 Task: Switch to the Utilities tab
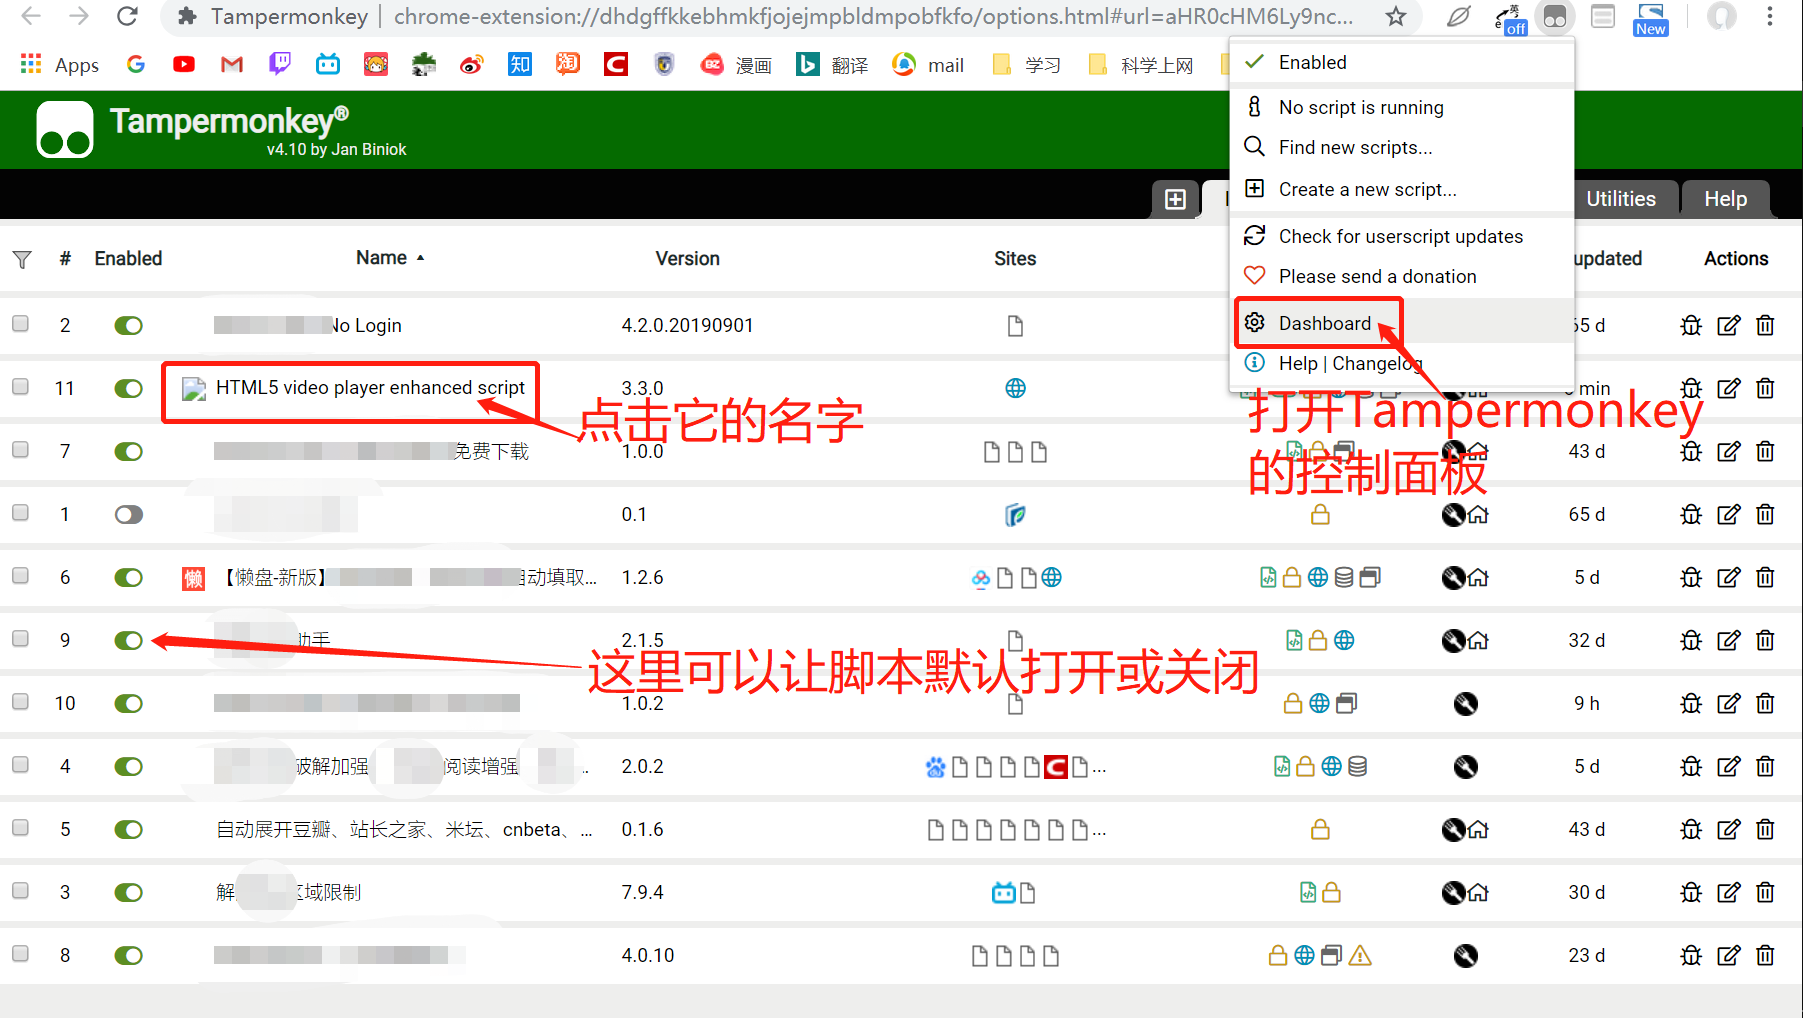pyautogui.click(x=1621, y=198)
